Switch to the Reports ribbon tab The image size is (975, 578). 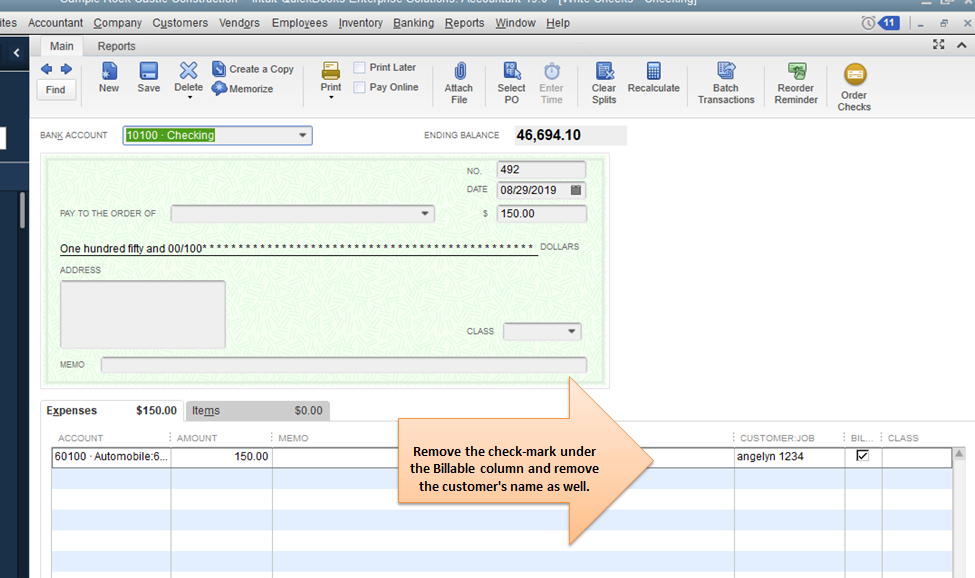click(x=116, y=46)
